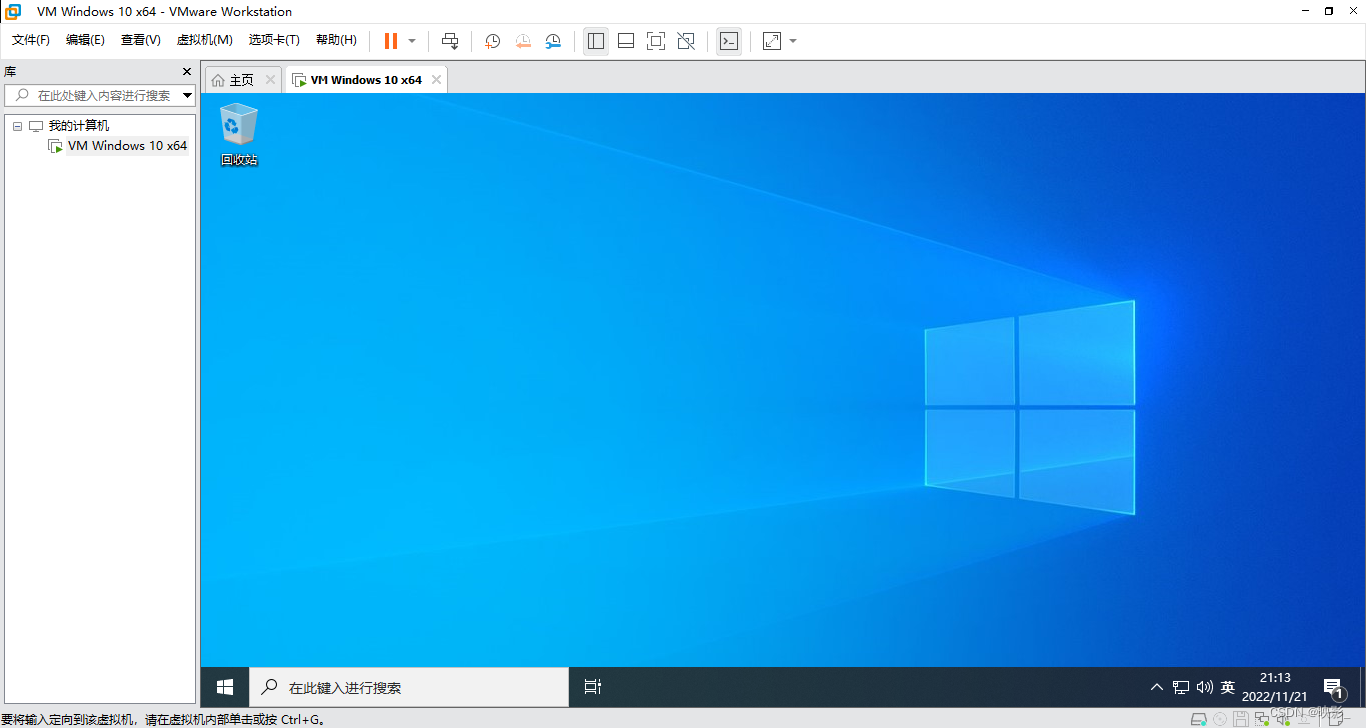Select 我的计算机 in the library tree
The width and height of the screenshot is (1366, 728).
(x=79, y=126)
